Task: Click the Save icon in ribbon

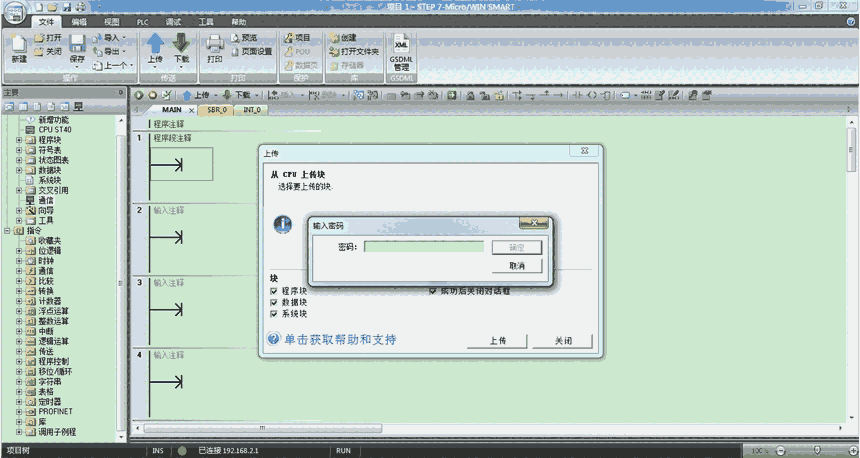Action: pos(77,44)
